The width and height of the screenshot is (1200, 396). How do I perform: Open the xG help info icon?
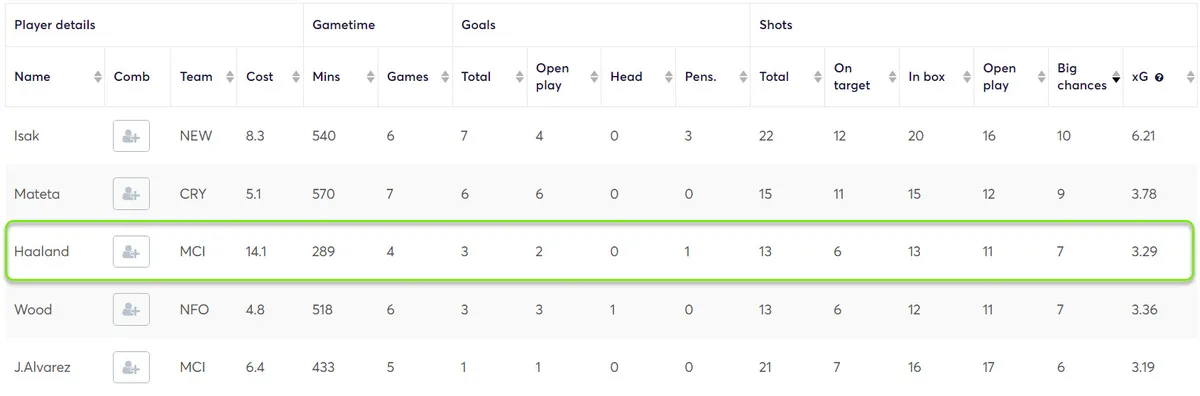coord(1159,77)
